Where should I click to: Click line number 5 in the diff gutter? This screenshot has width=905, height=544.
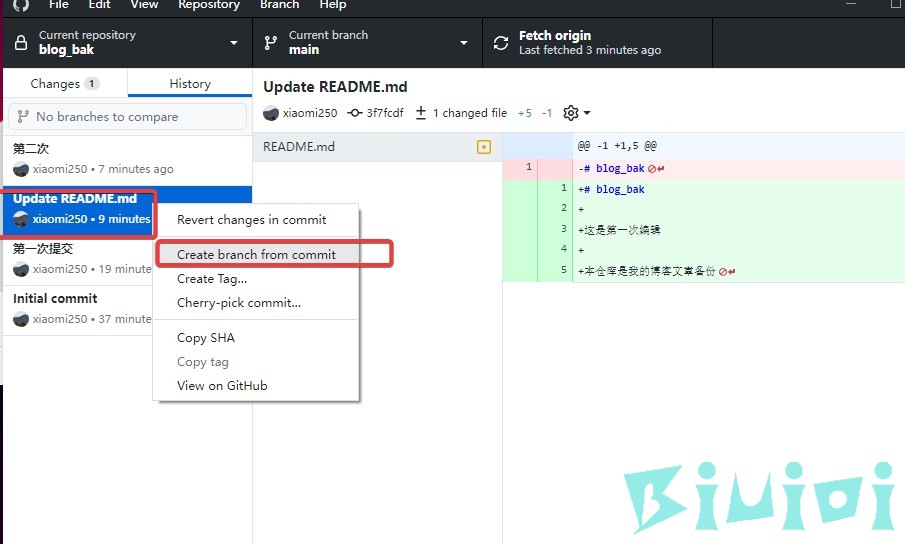564,269
